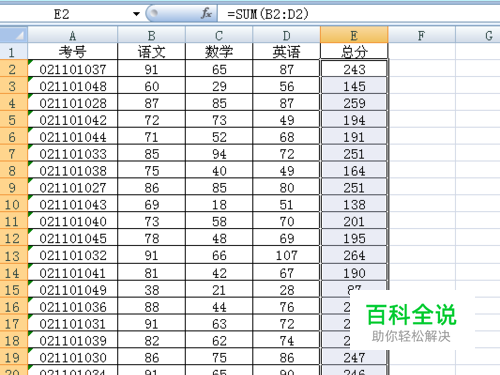Click math score cell 21

219,290
